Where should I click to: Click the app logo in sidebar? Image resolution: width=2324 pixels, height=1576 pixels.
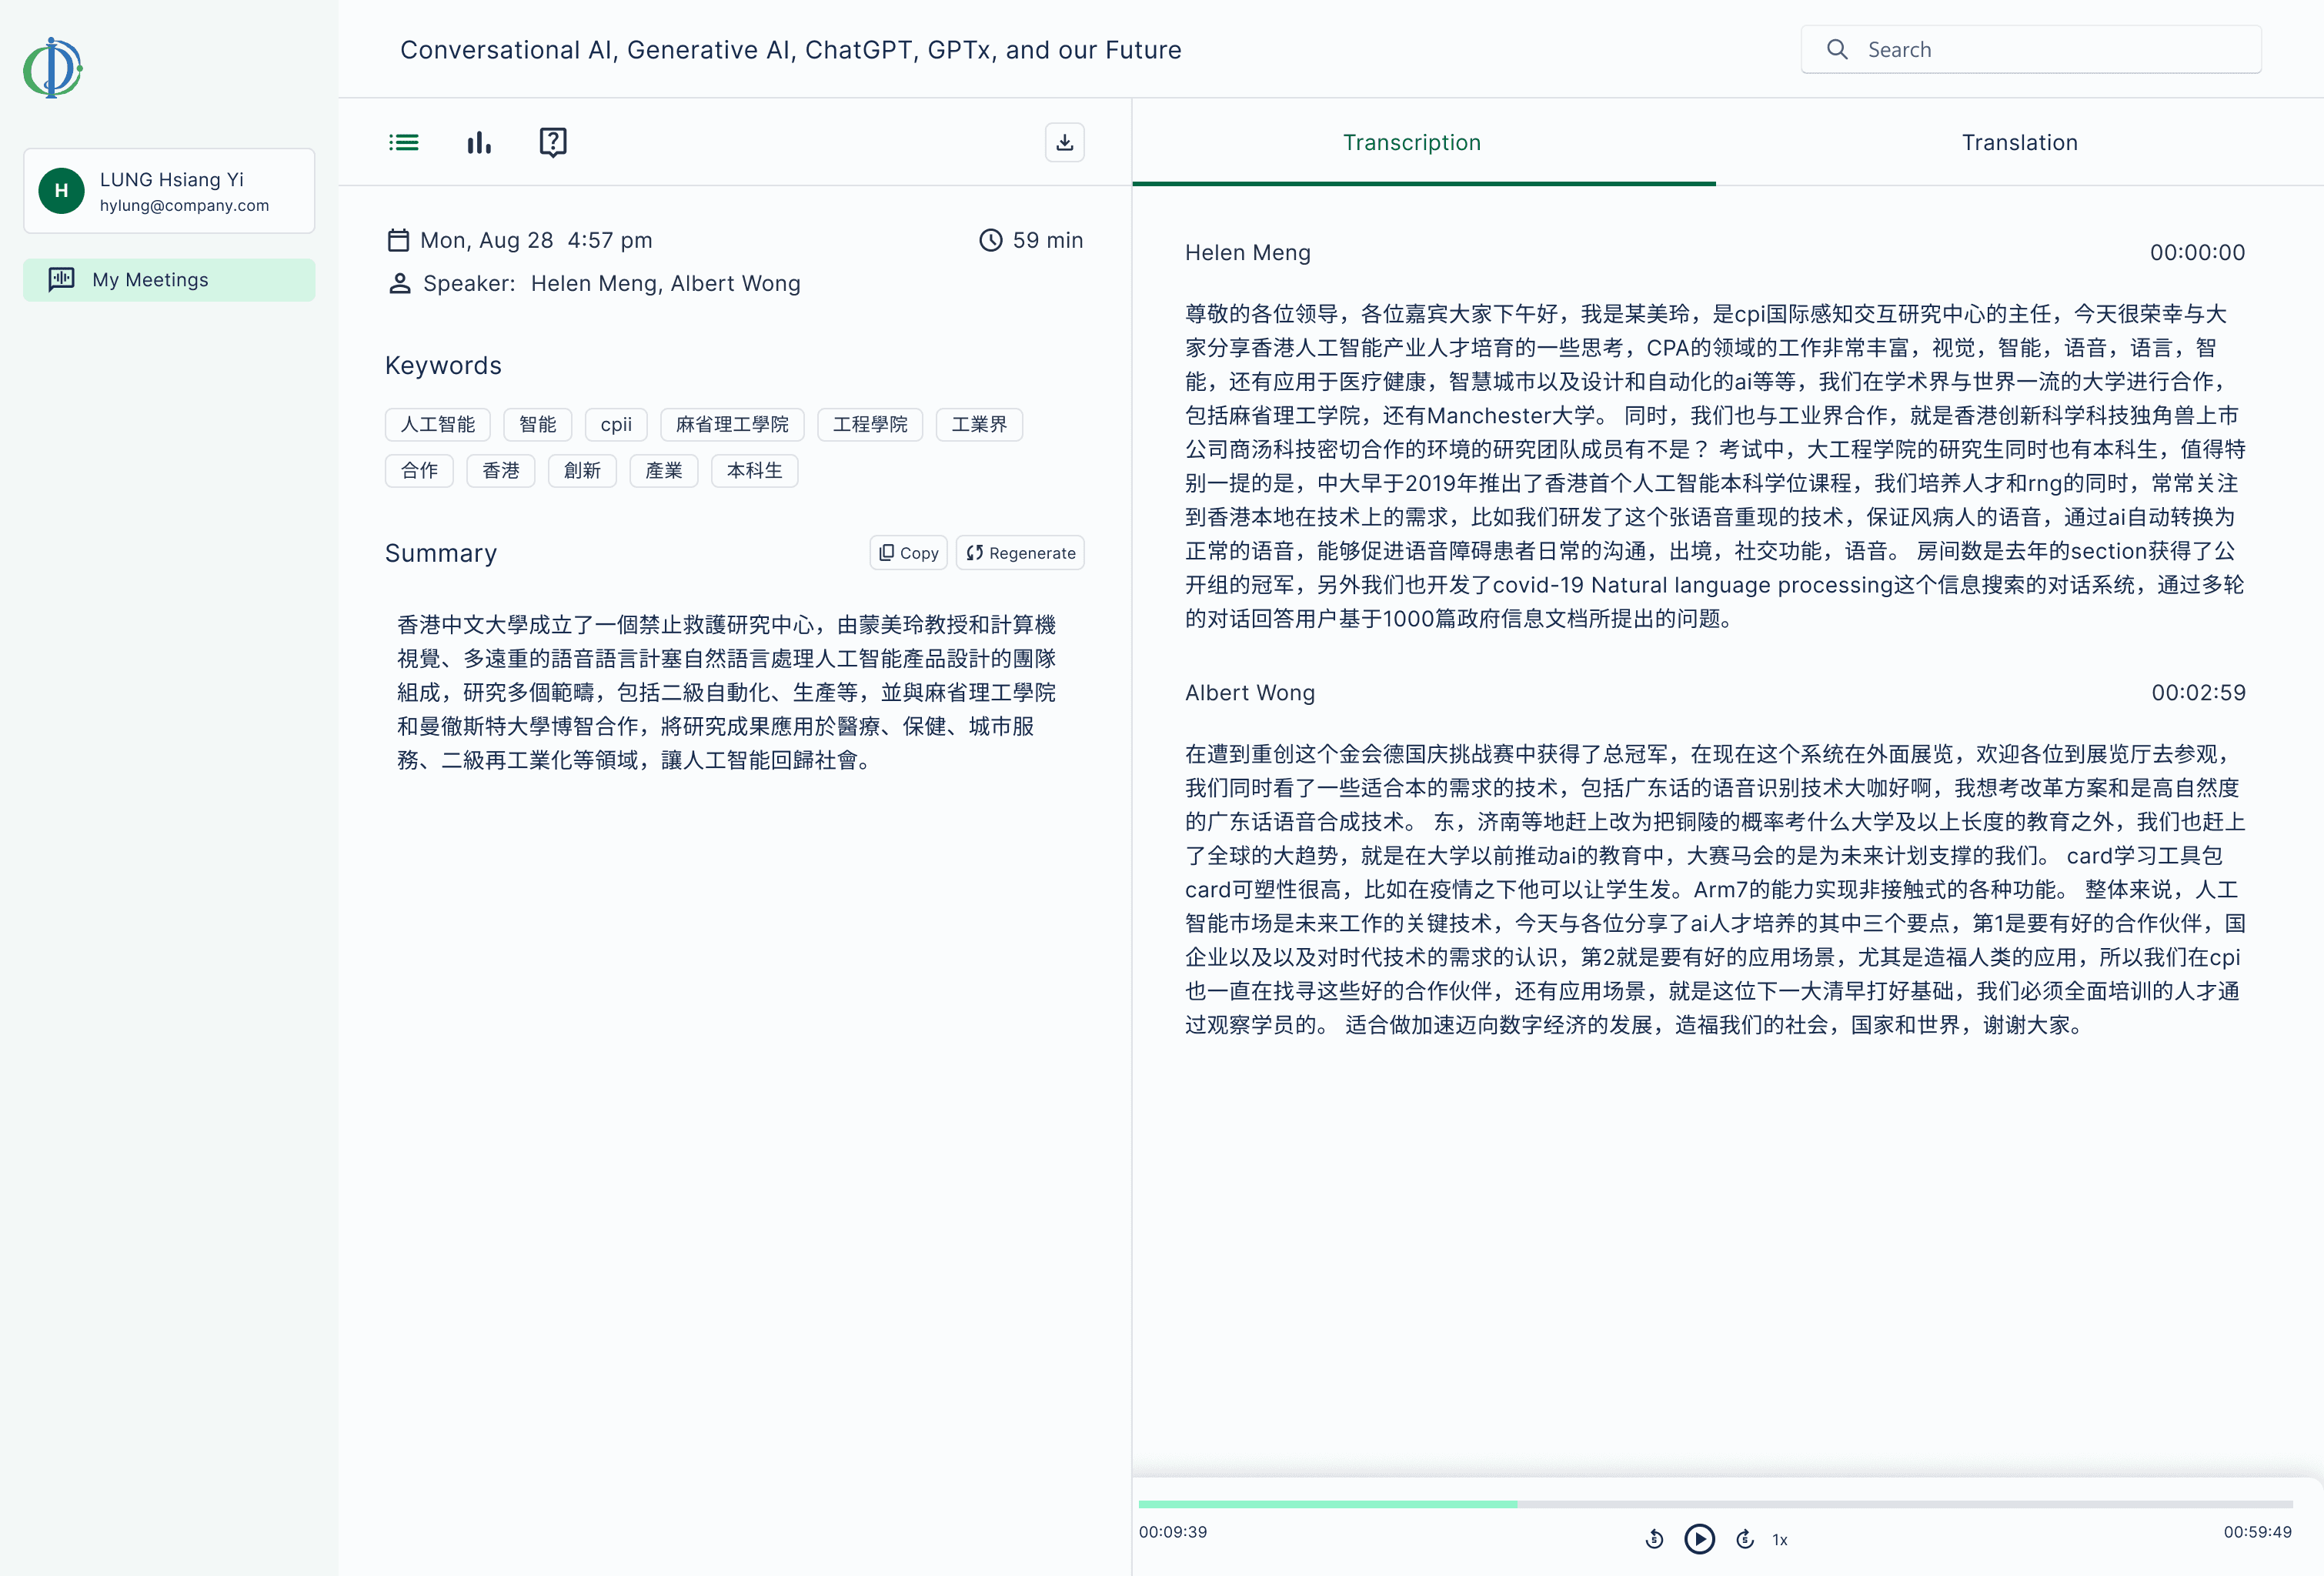[x=53, y=67]
